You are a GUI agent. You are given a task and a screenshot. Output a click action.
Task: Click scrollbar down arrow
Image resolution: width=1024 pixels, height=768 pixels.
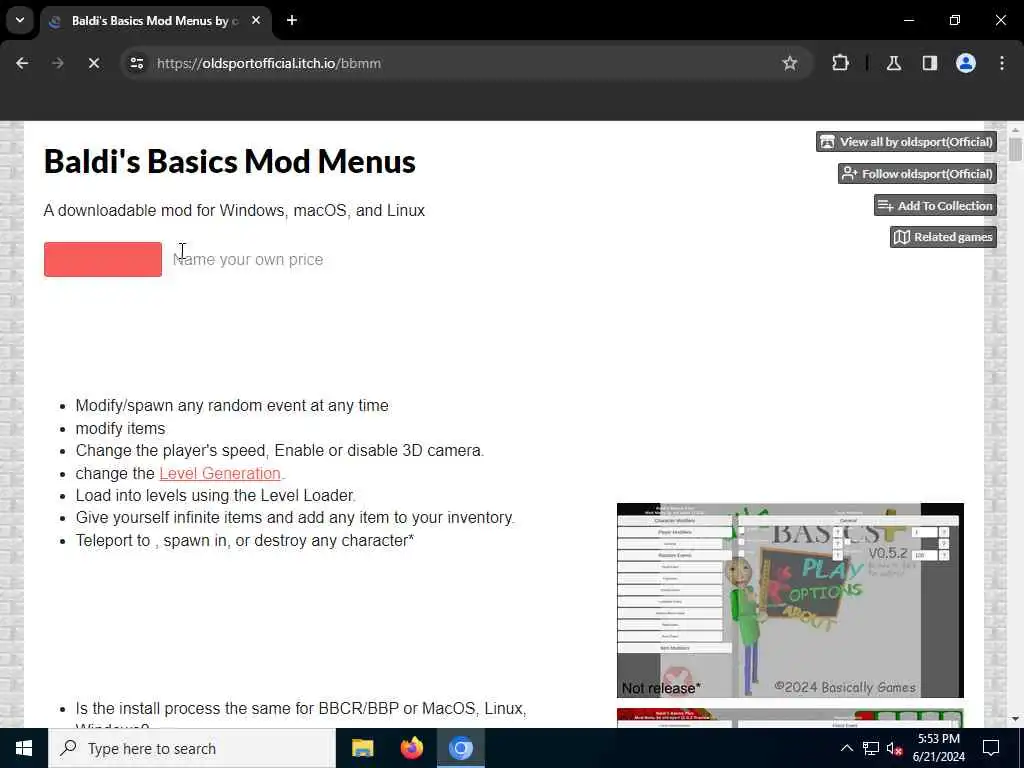tap(1014, 719)
